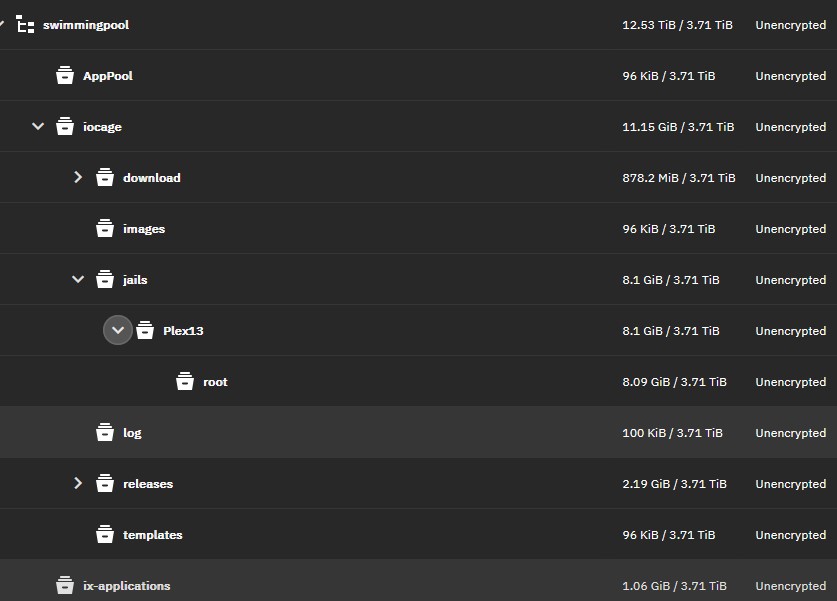Viewport: 837px width, 601px height.
Task: Click the templates dataset icon
Action: (x=105, y=534)
